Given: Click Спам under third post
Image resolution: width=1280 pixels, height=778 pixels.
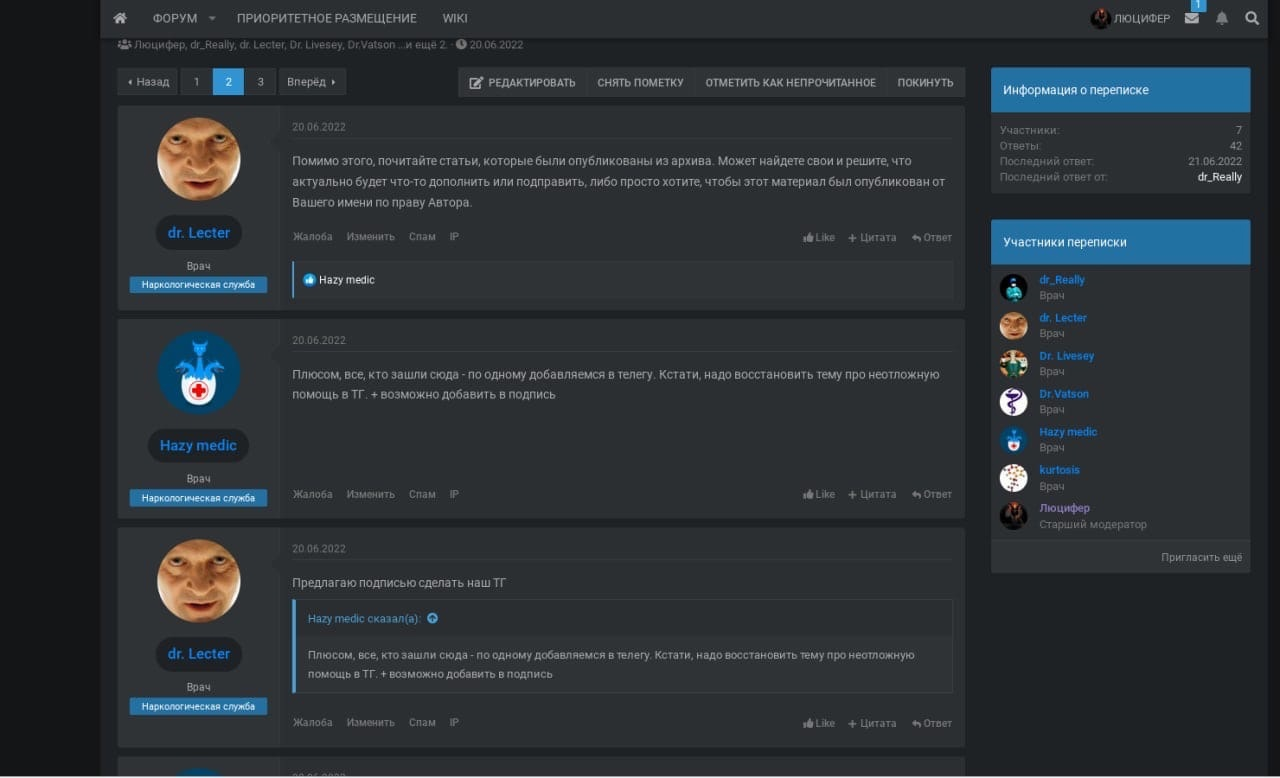Looking at the screenshot, I should click(x=422, y=722).
